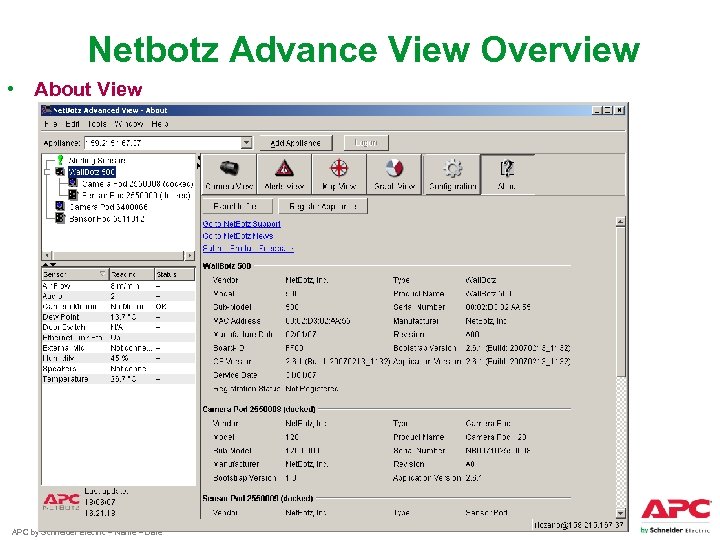This screenshot has height=540, width=720.
Task: Collapse the WallBotz 500 tree node
Action: tap(47, 172)
